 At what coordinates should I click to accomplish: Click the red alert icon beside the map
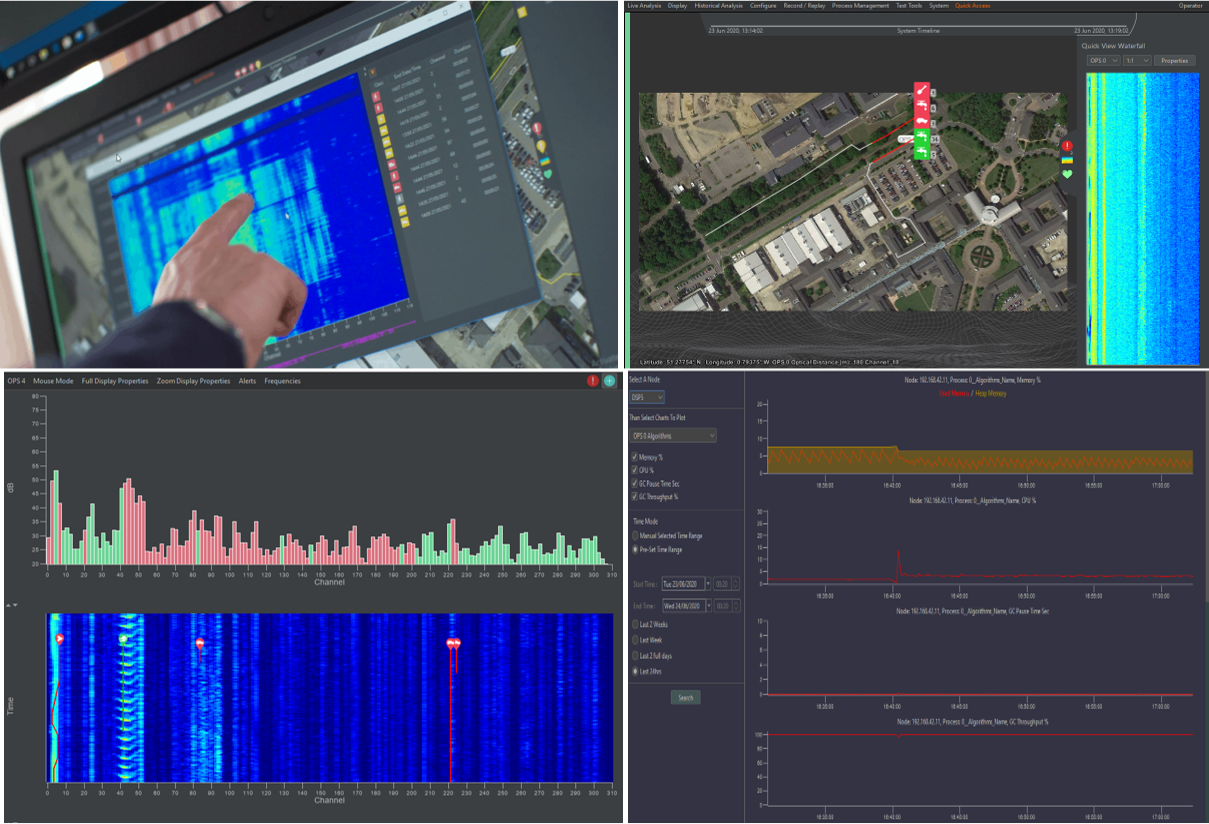pos(1067,146)
